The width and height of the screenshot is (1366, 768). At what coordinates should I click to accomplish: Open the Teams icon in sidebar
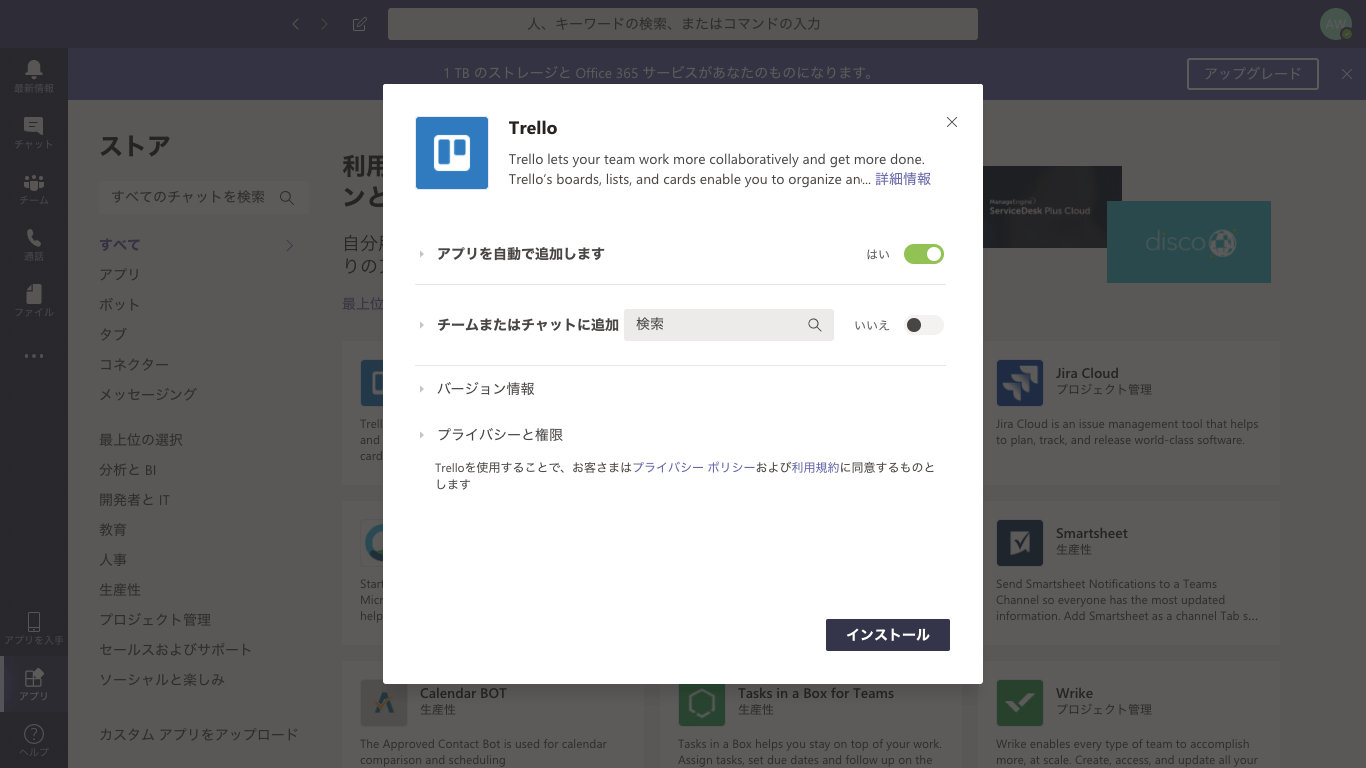pyautogui.click(x=33, y=183)
